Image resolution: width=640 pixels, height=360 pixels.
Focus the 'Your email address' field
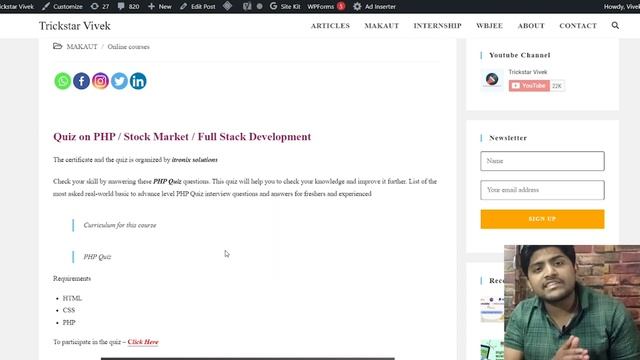pyautogui.click(x=542, y=190)
